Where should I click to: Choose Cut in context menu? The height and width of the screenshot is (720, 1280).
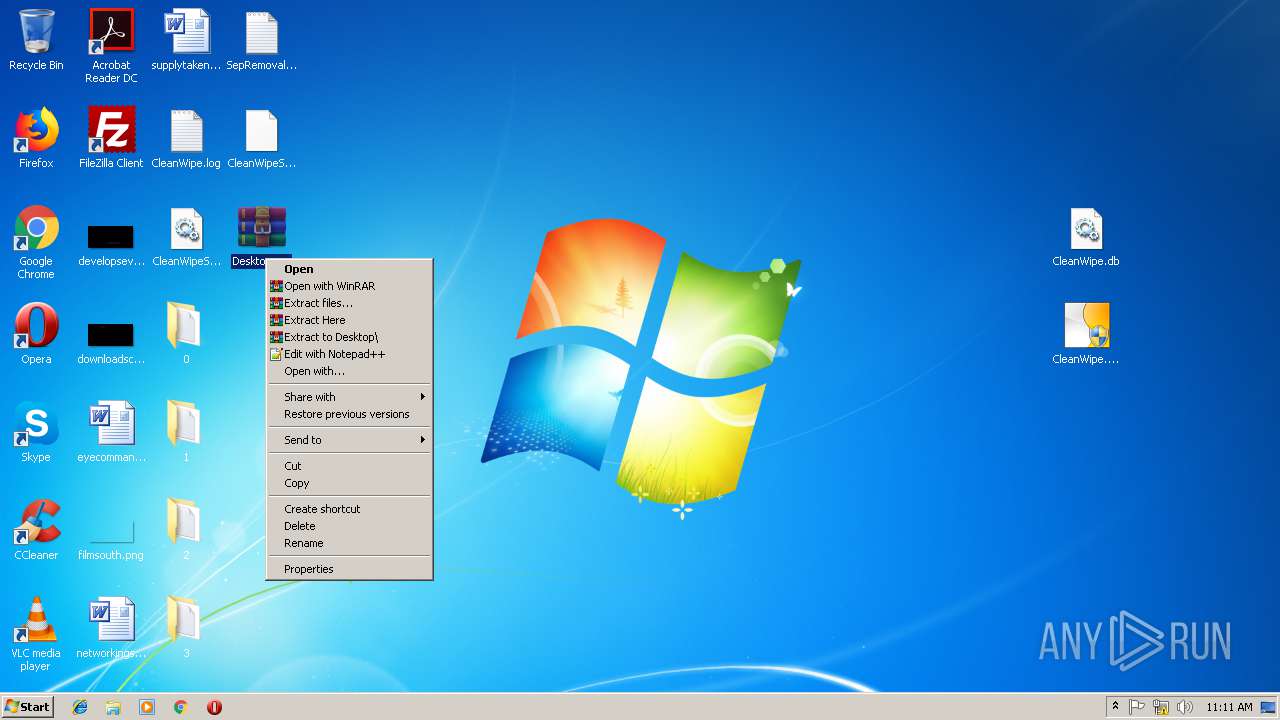pyautogui.click(x=349, y=466)
